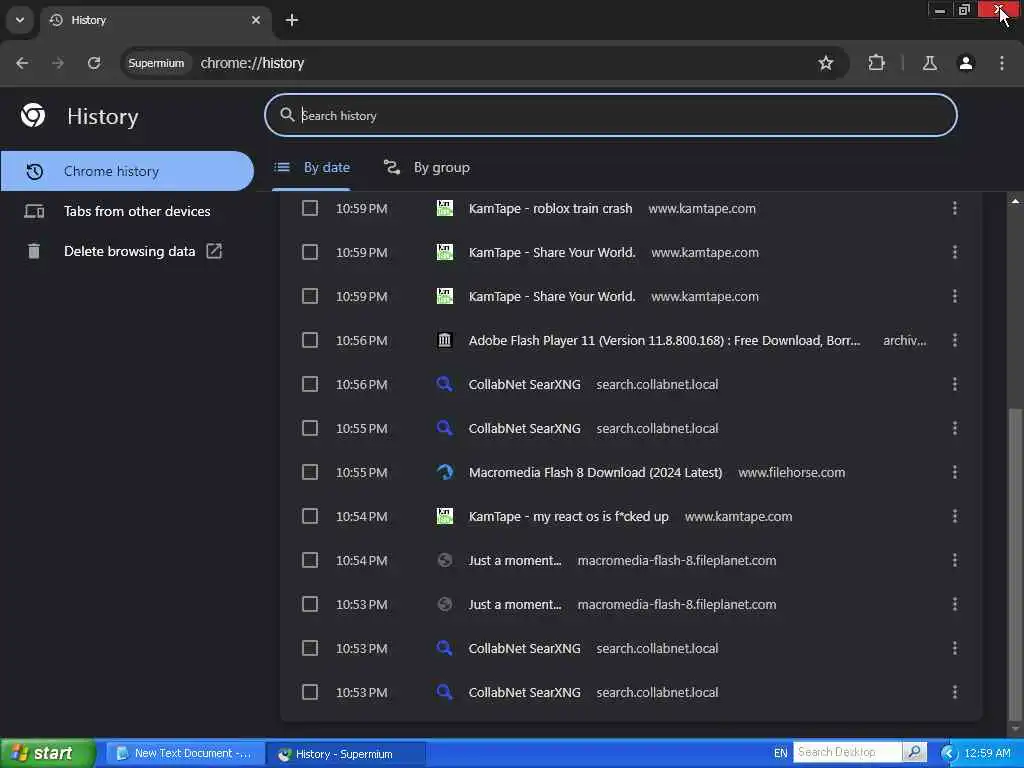
Task: Check the 10:55 PM CollabNet SearXNG entry
Action: (x=310, y=428)
